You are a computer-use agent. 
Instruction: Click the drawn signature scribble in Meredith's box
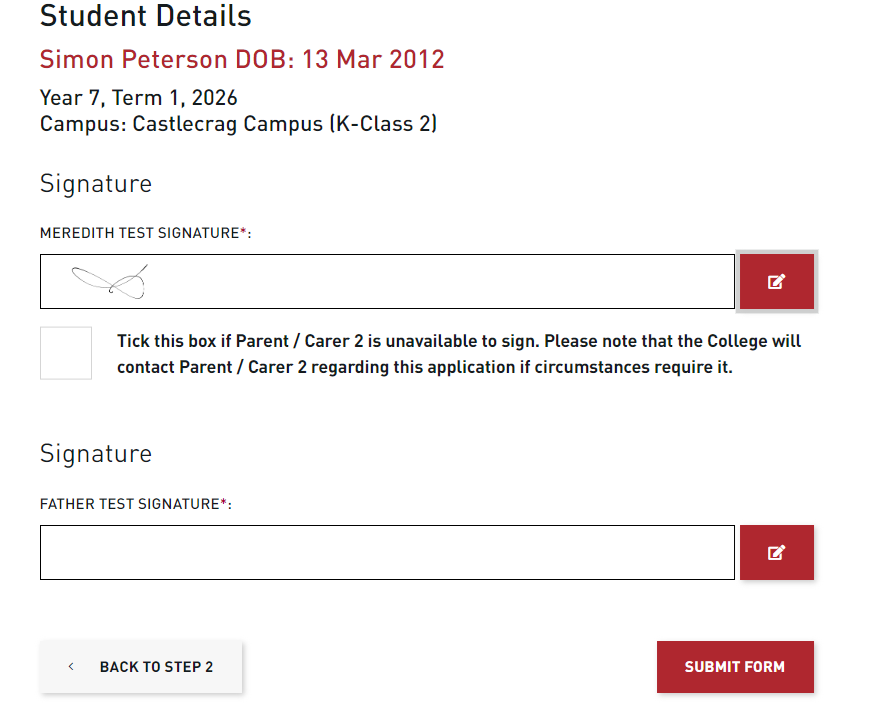[111, 282]
